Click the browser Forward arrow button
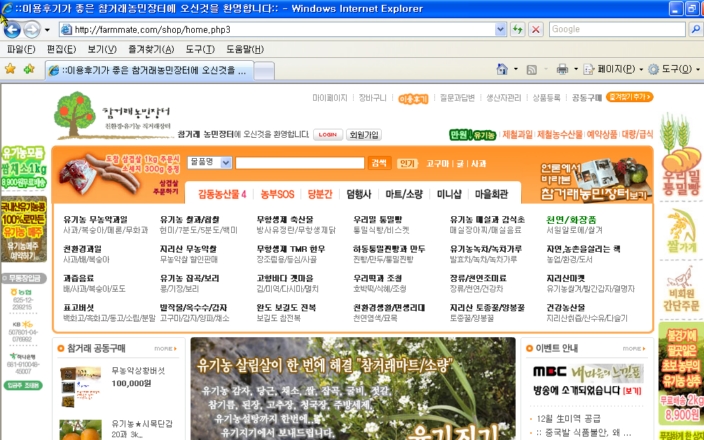This screenshot has height=440, width=704. 31,30
